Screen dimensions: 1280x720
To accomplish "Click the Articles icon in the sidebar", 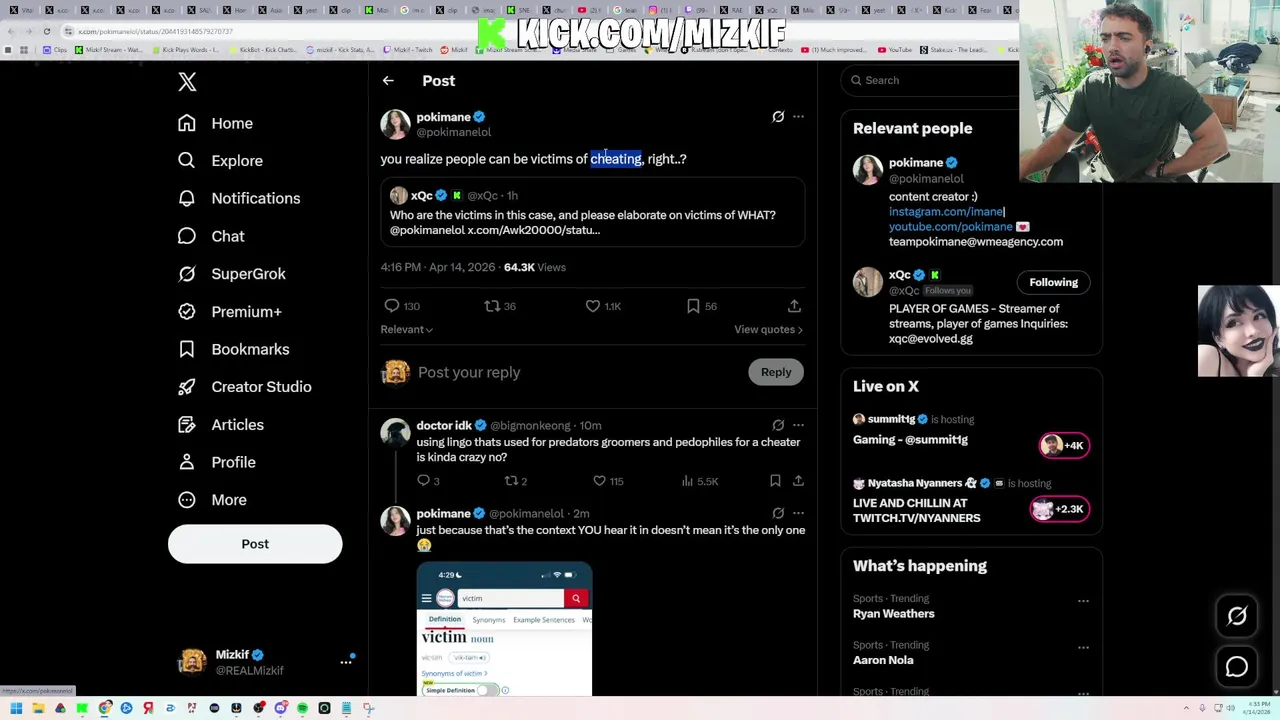I will [x=187, y=425].
